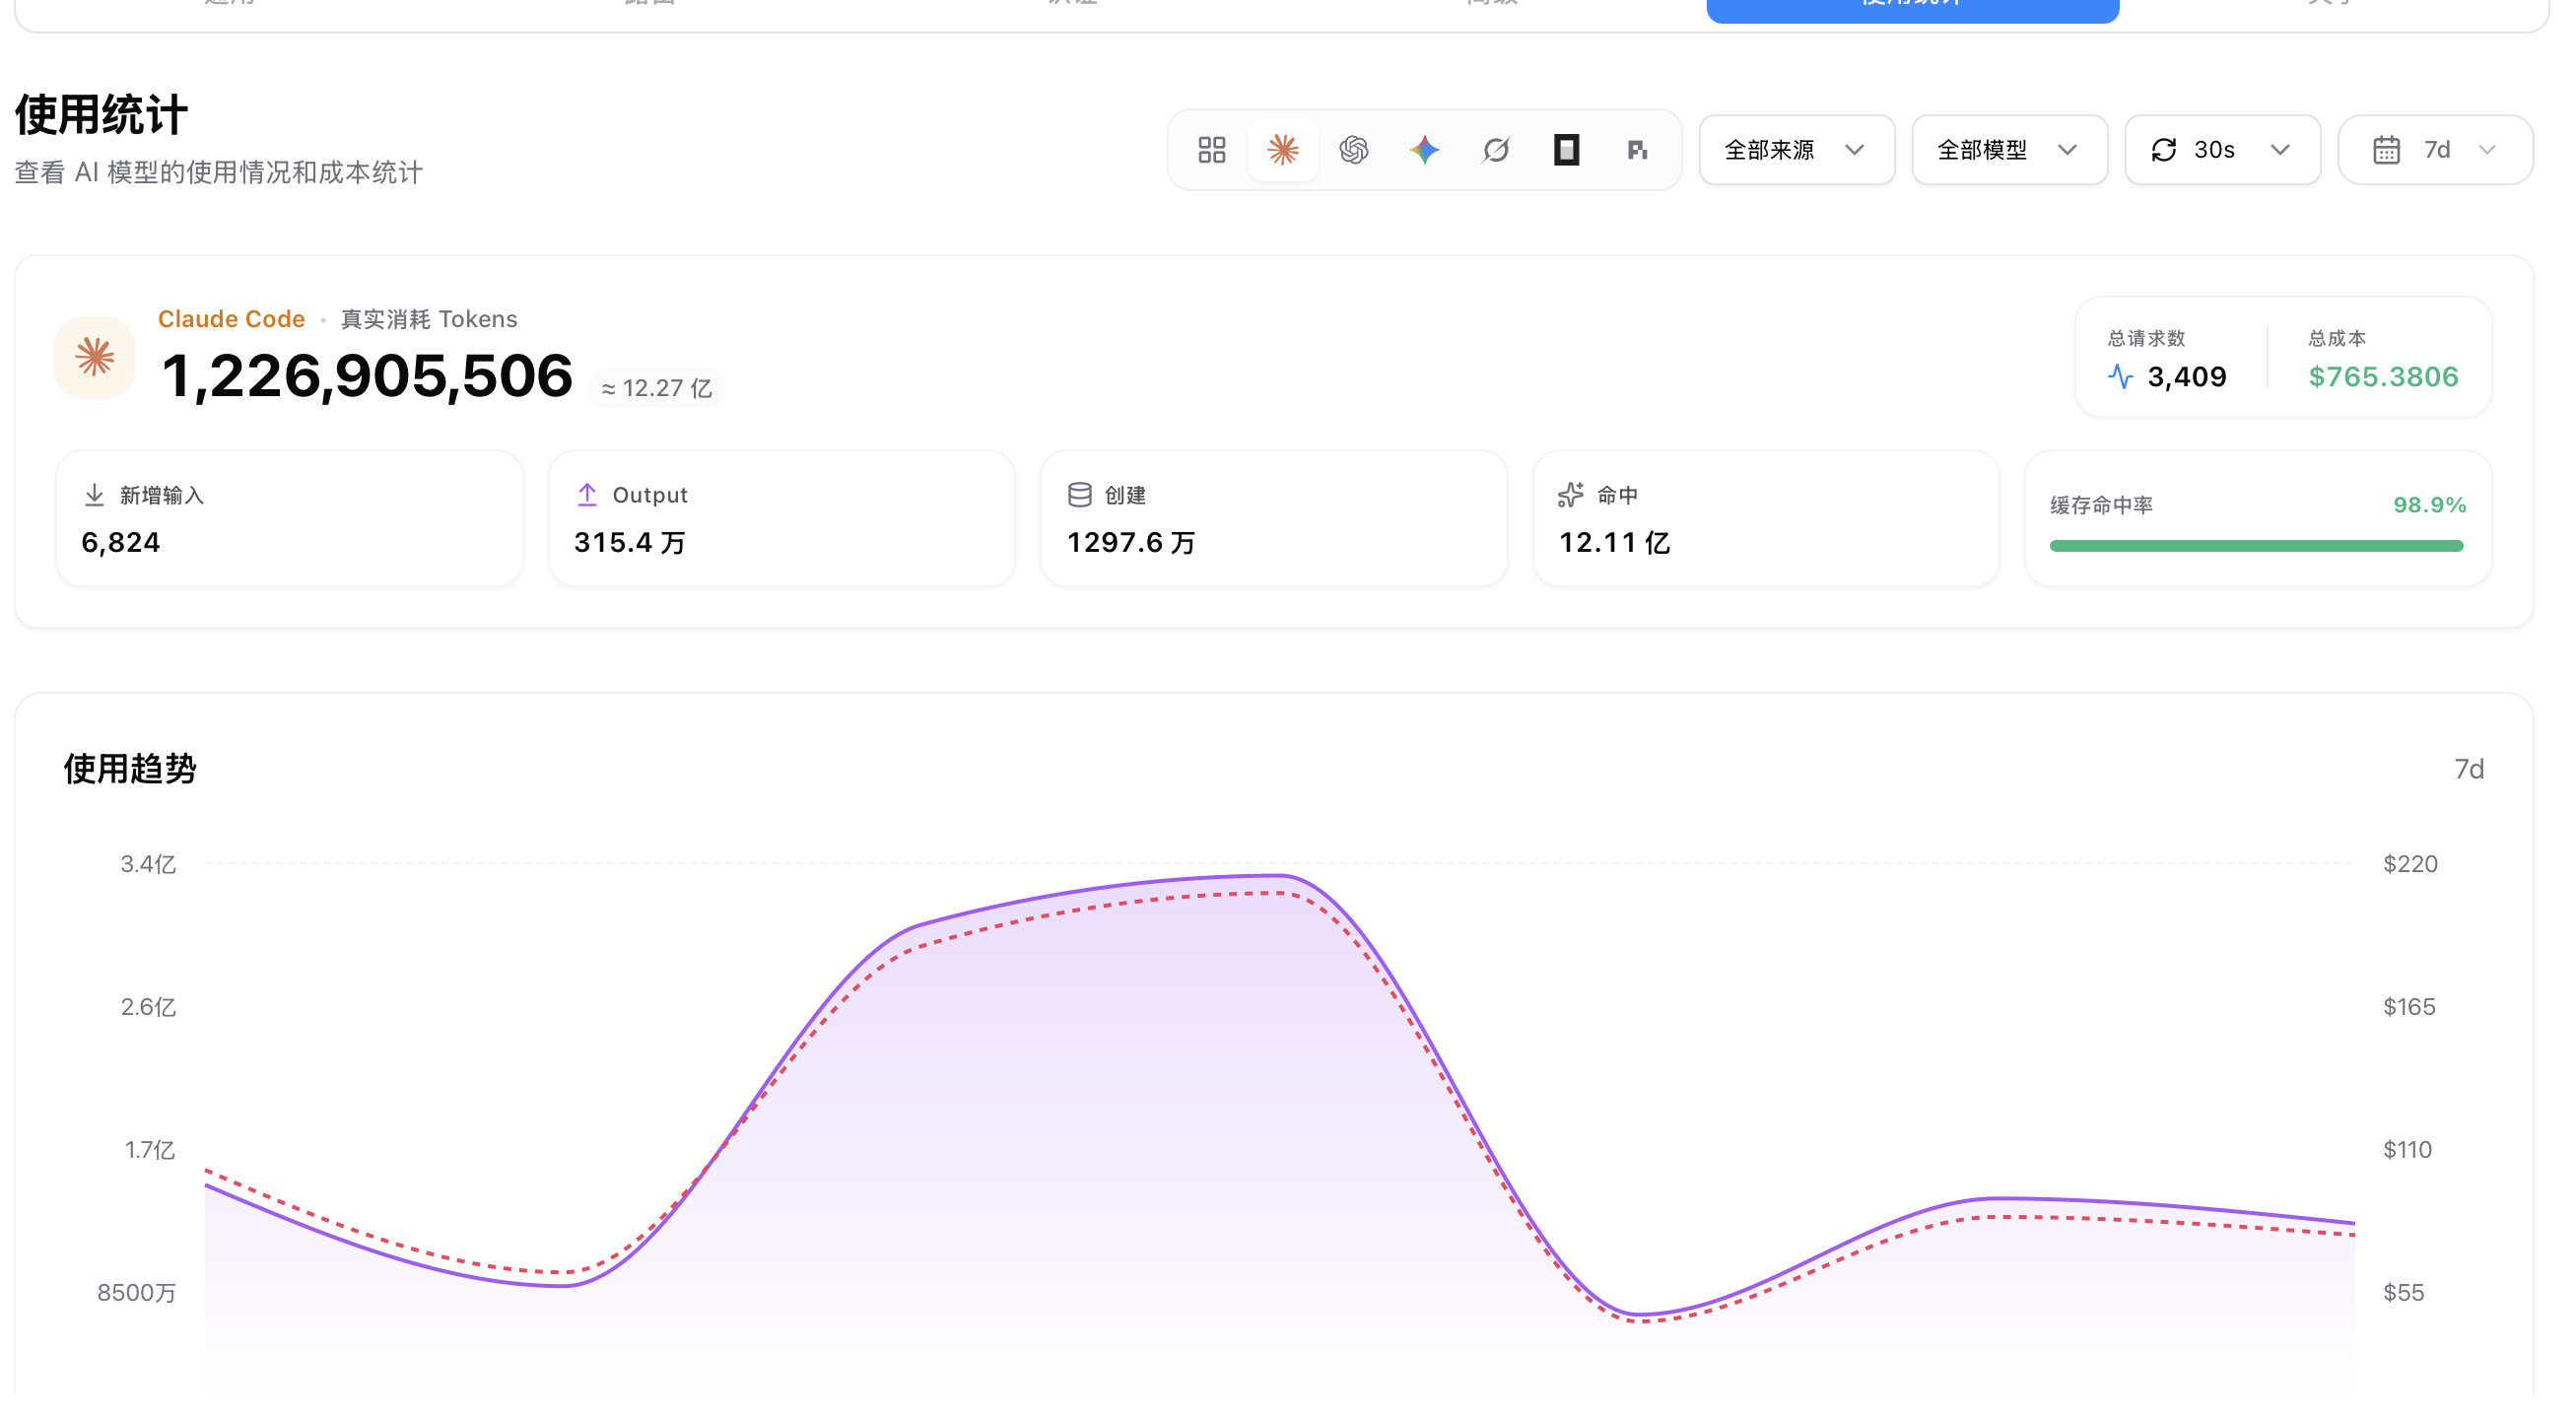Expand the 30s refresh interval dropdown
2576x1417 pixels.
pos(2222,150)
